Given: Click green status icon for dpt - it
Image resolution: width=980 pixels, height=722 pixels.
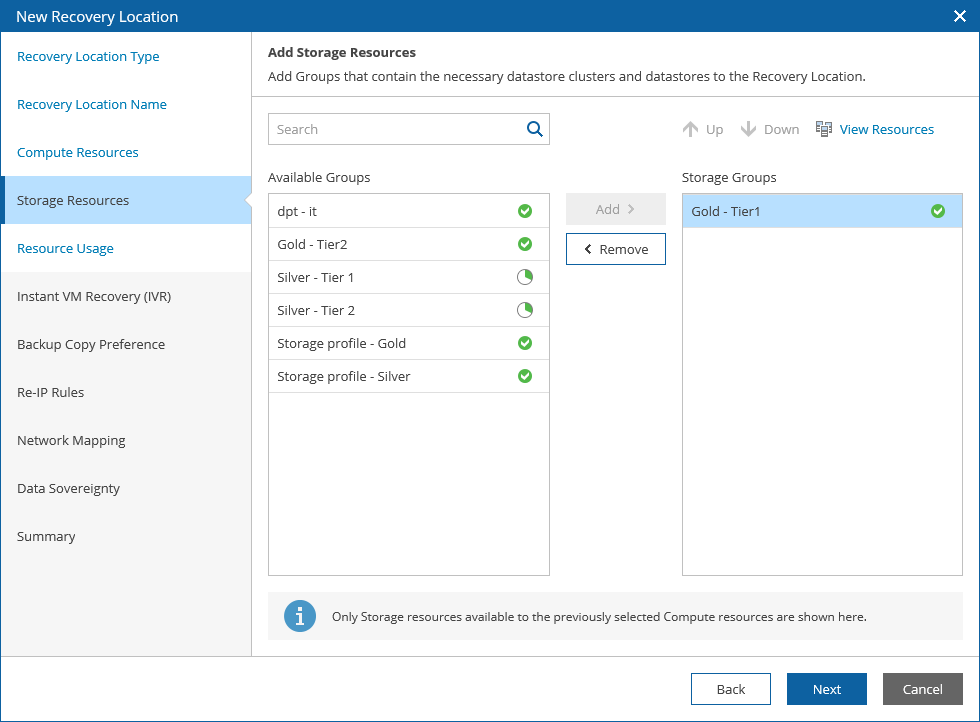Looking at the screenshot, I should pos(525,211).
